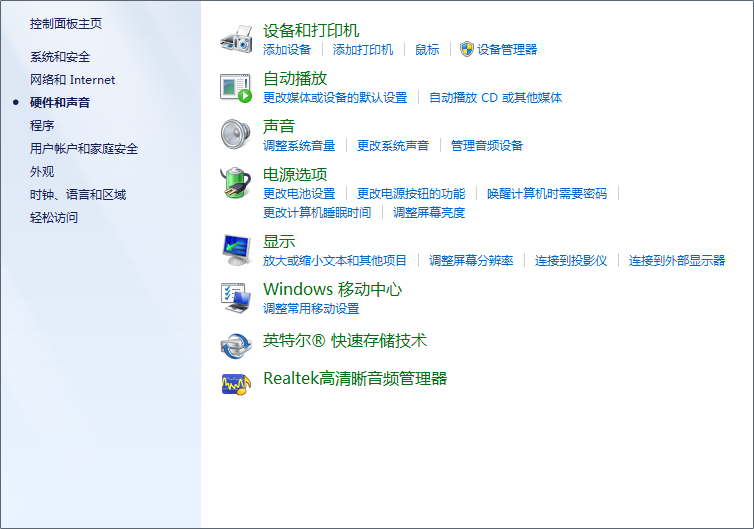Open 设备管理器 link
This screenshot has height=529, width=754.
[507, 50]
